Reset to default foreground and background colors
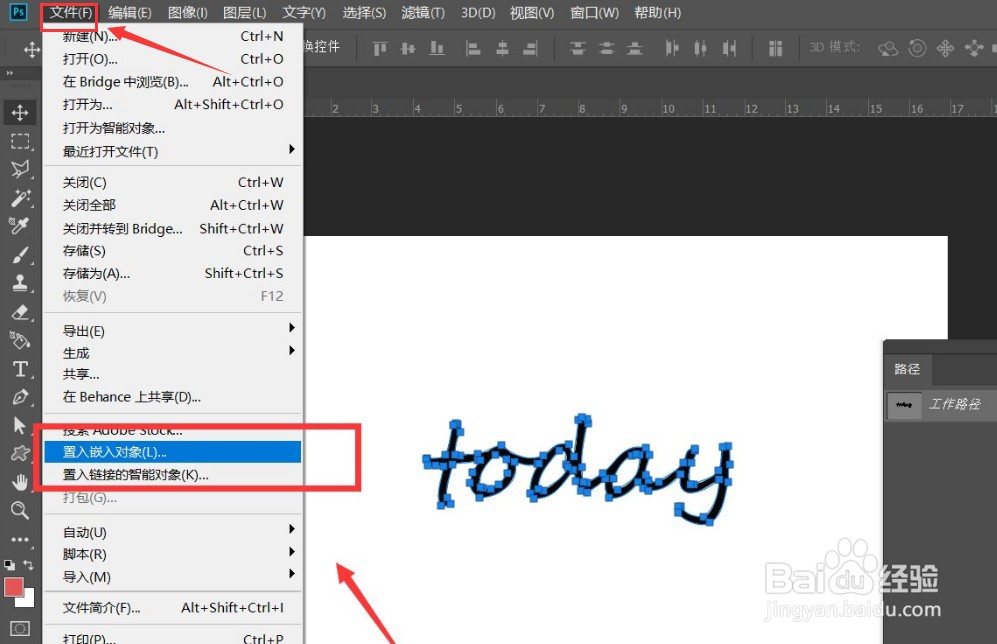This screenshot has height=644, width=997. [10, 565]
